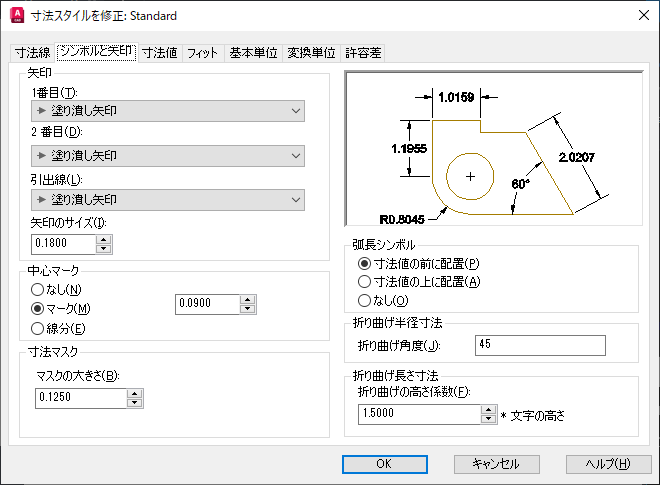Image resolution: width=660 pixels, height=485 pixels.
Task: Select 寸法値の上に配置(A) arc symbol option
Action: (419, 282)
